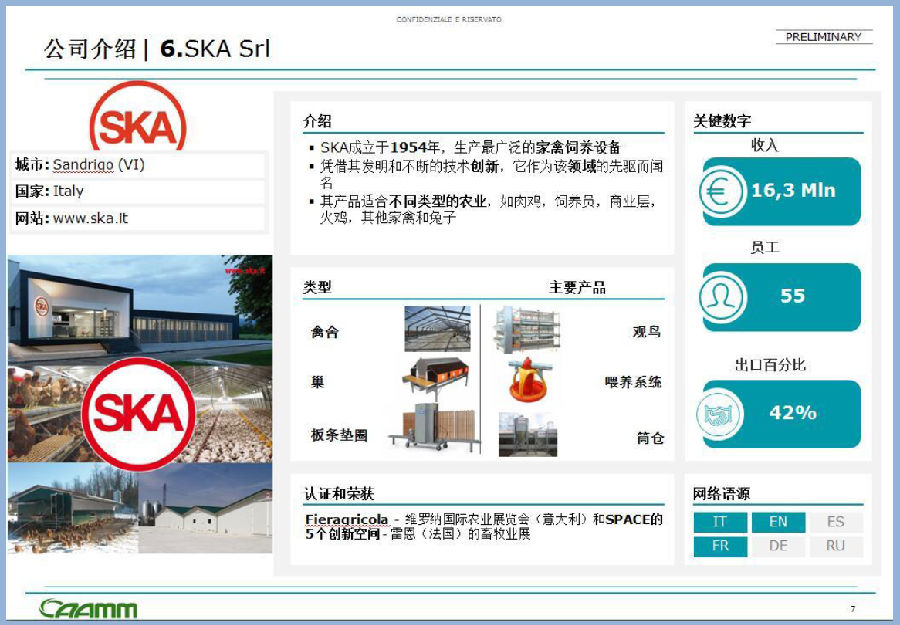Click the '认证和荣获' section heading
This screenshot has width=900, height=625.
coord(339,494)
